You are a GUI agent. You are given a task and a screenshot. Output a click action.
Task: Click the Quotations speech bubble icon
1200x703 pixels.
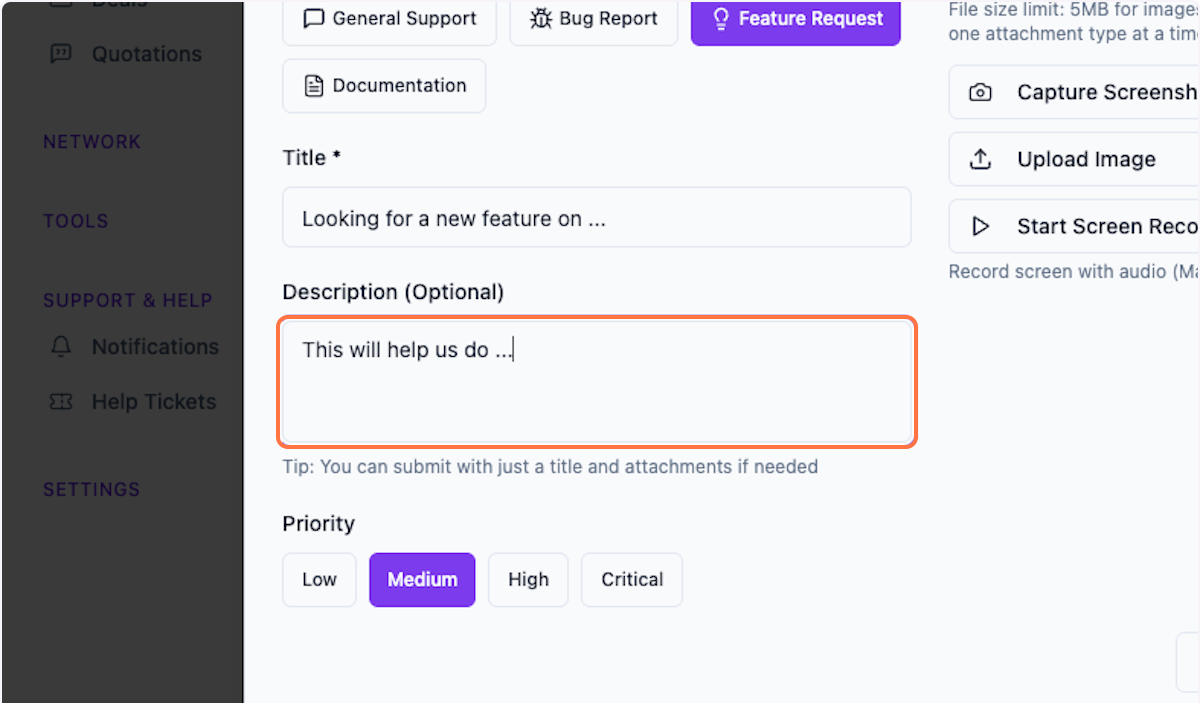[61, 54]
